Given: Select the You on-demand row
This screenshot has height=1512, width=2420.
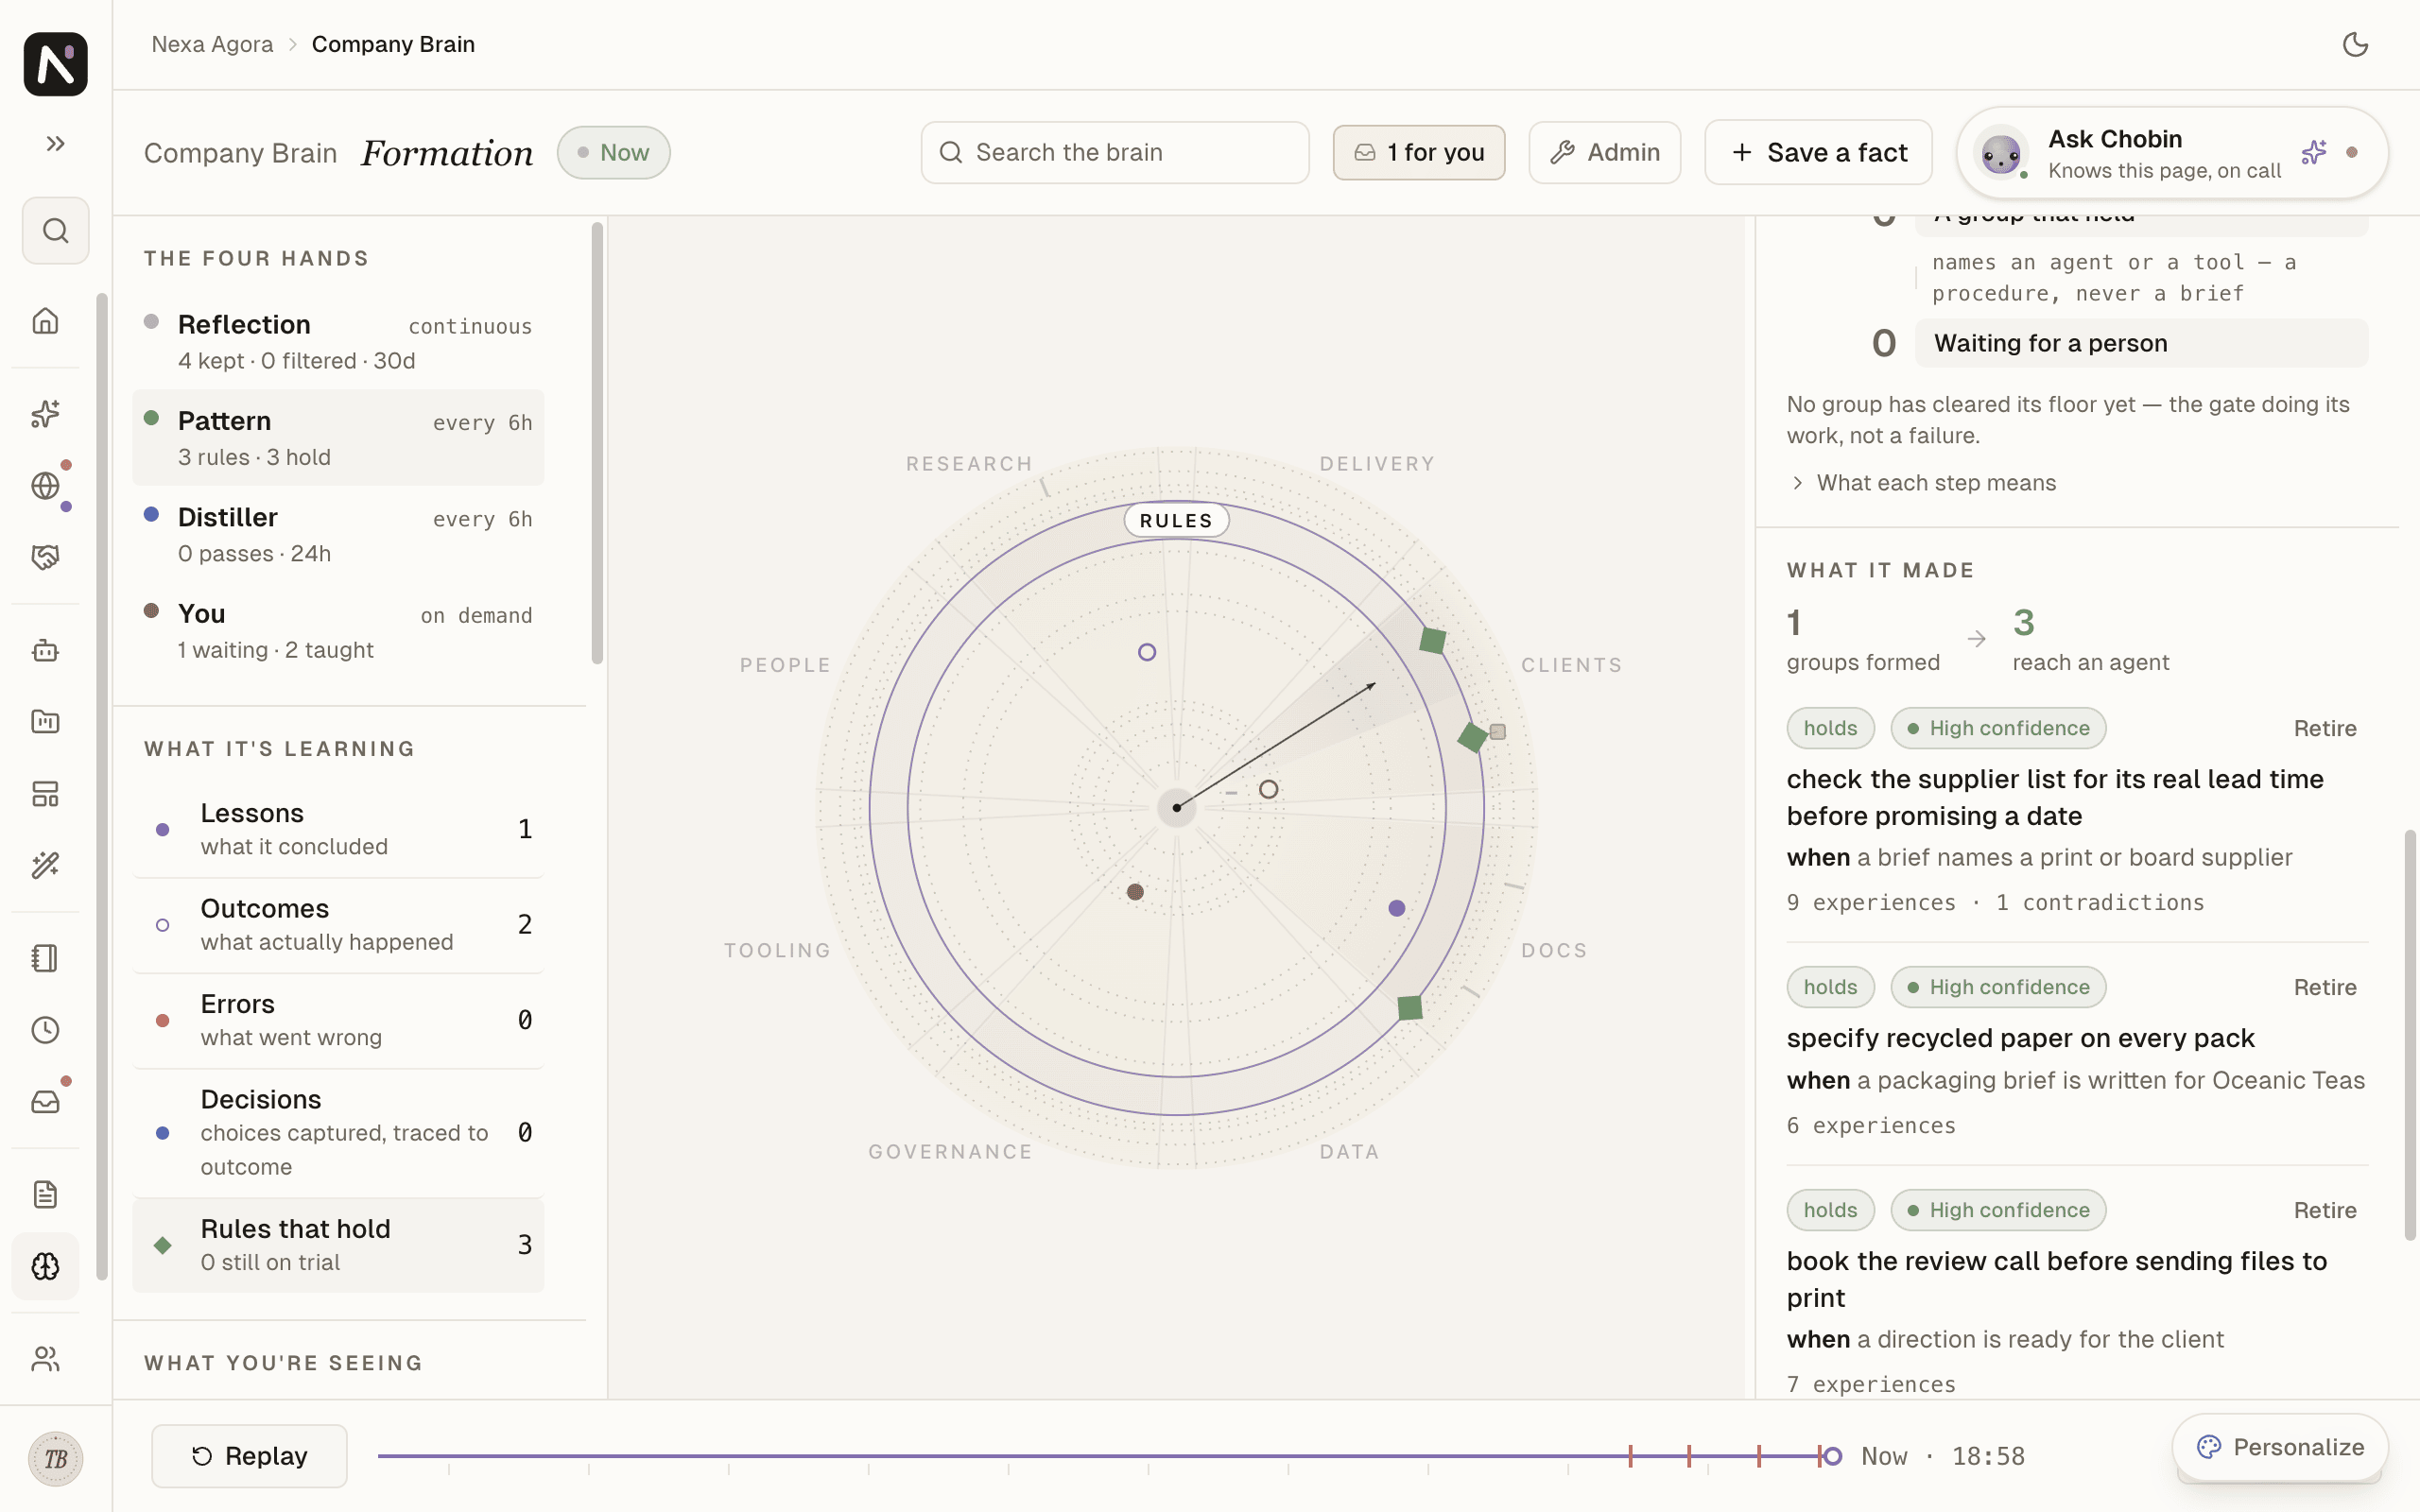Looking at the screenshot, I should (338, 631).
